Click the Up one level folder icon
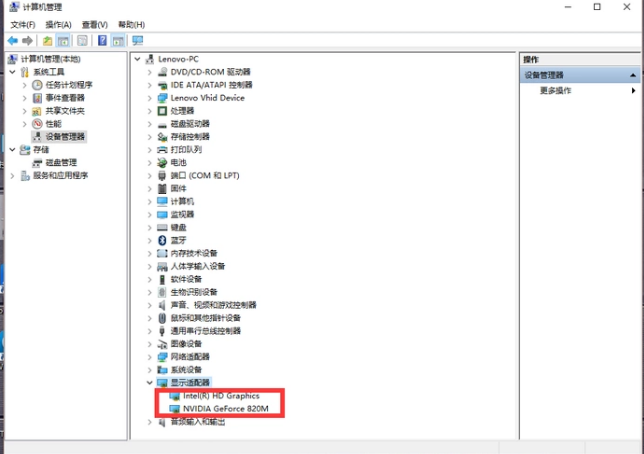Viewport: 644px width, 454px height. [47, 41]
